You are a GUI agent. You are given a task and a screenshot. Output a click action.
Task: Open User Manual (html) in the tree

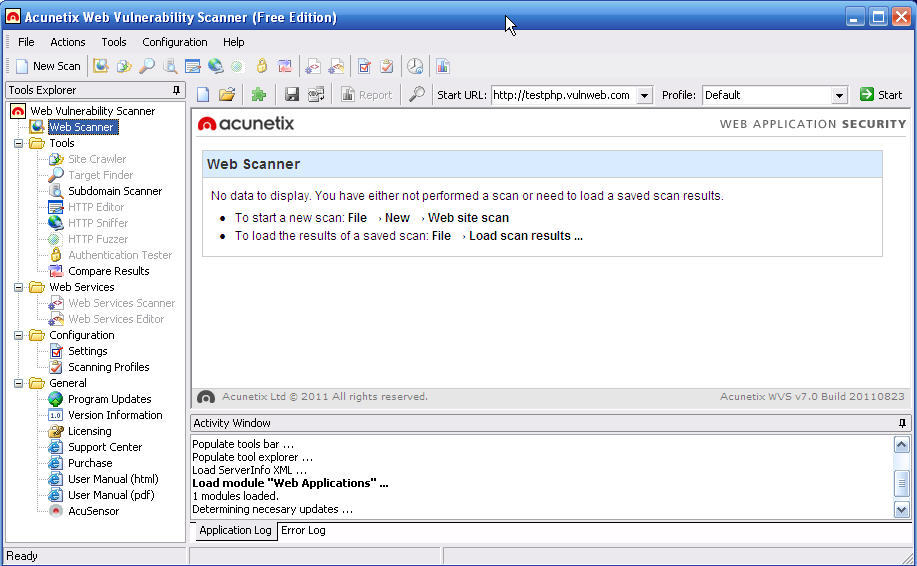[x=113, y=479]
